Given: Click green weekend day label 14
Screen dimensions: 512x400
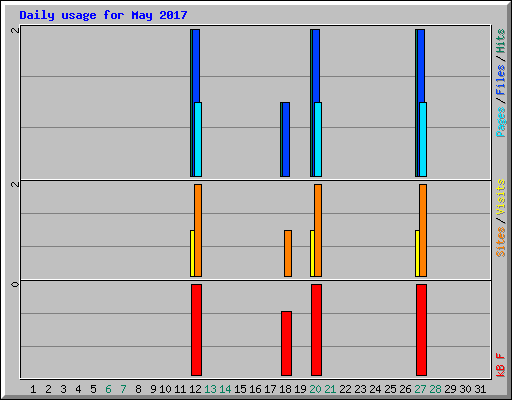Looking at the screenshot, I should tap(225, 389).
